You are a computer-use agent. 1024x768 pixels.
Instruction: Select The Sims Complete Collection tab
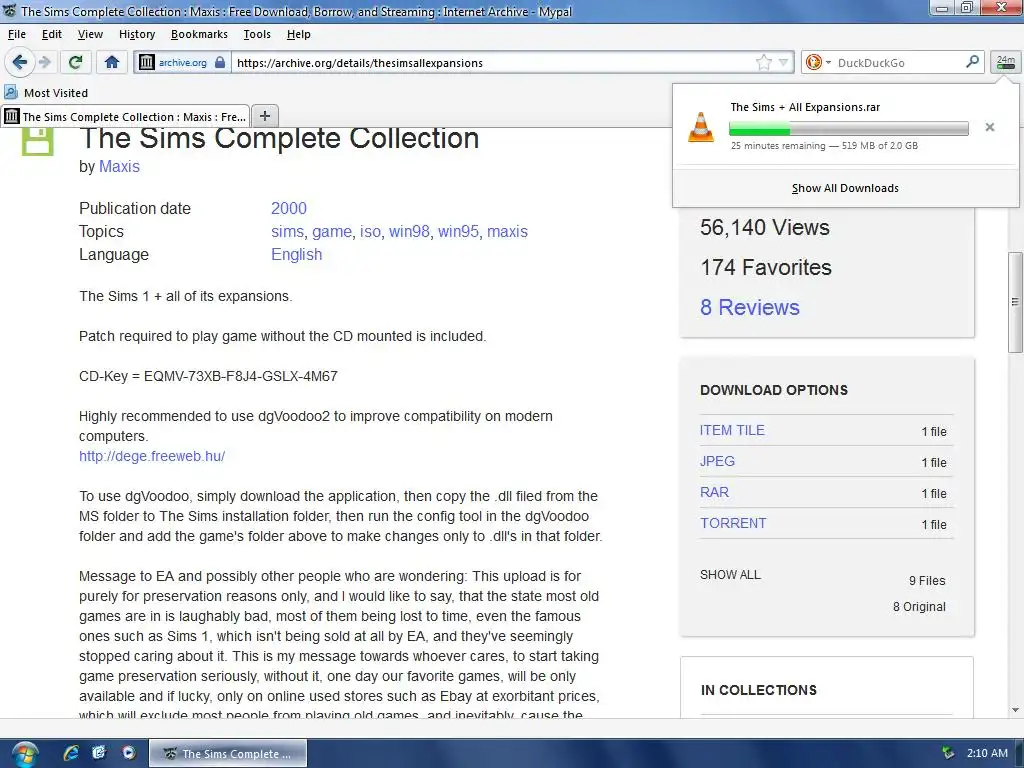[x=125, y=116]
